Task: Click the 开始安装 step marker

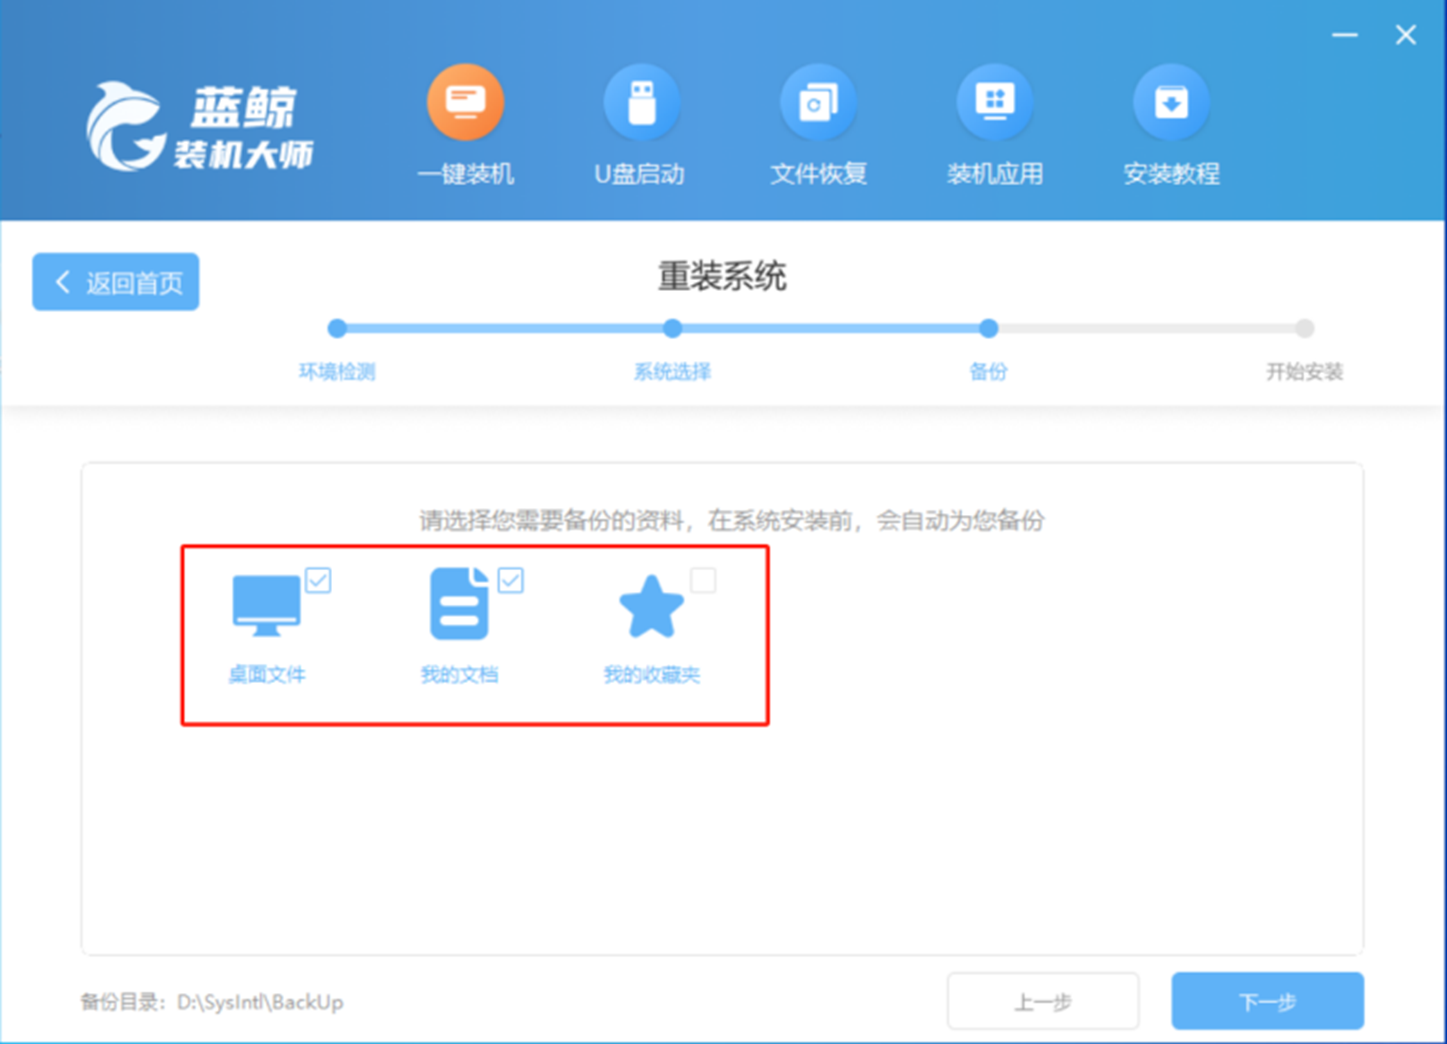Action: click(1304, 328)
